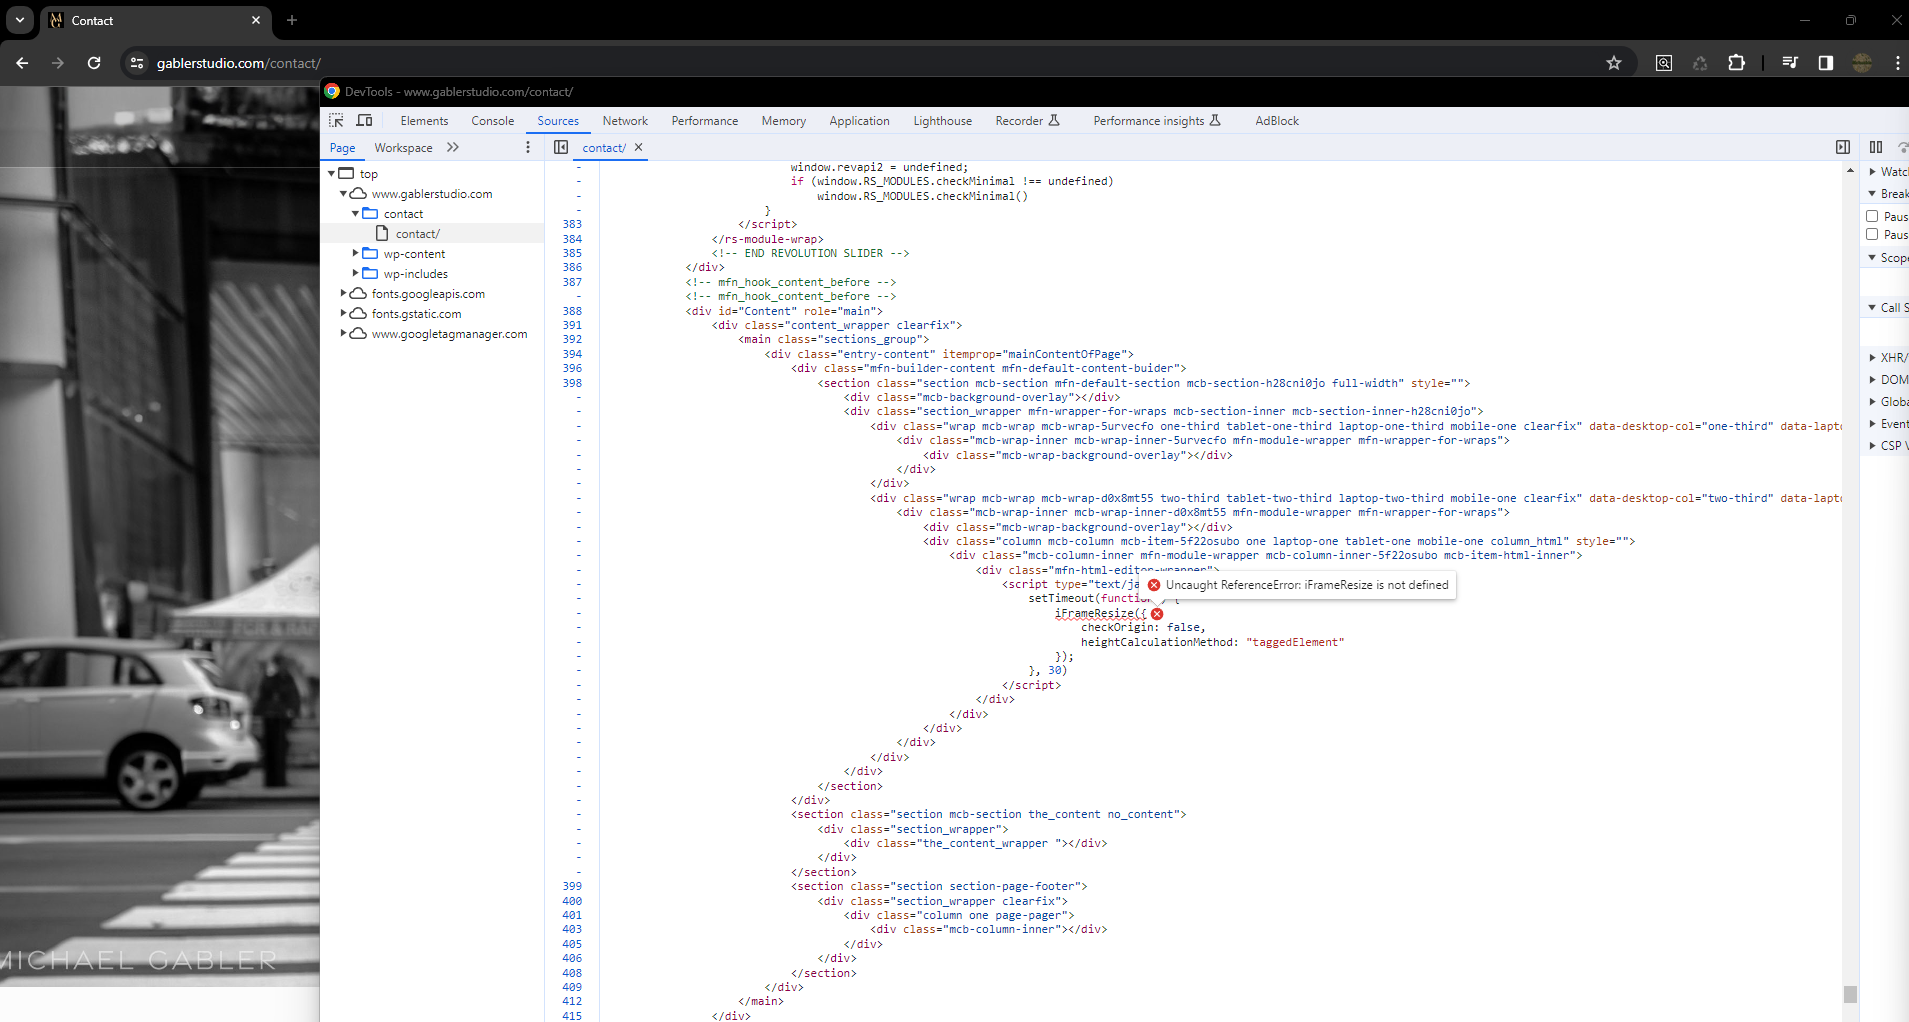Image resolution: width=1909 pixels, height=1022 pixels.
Task: Expand the www.googletagmanager.com node
Action: coord(343,333)
